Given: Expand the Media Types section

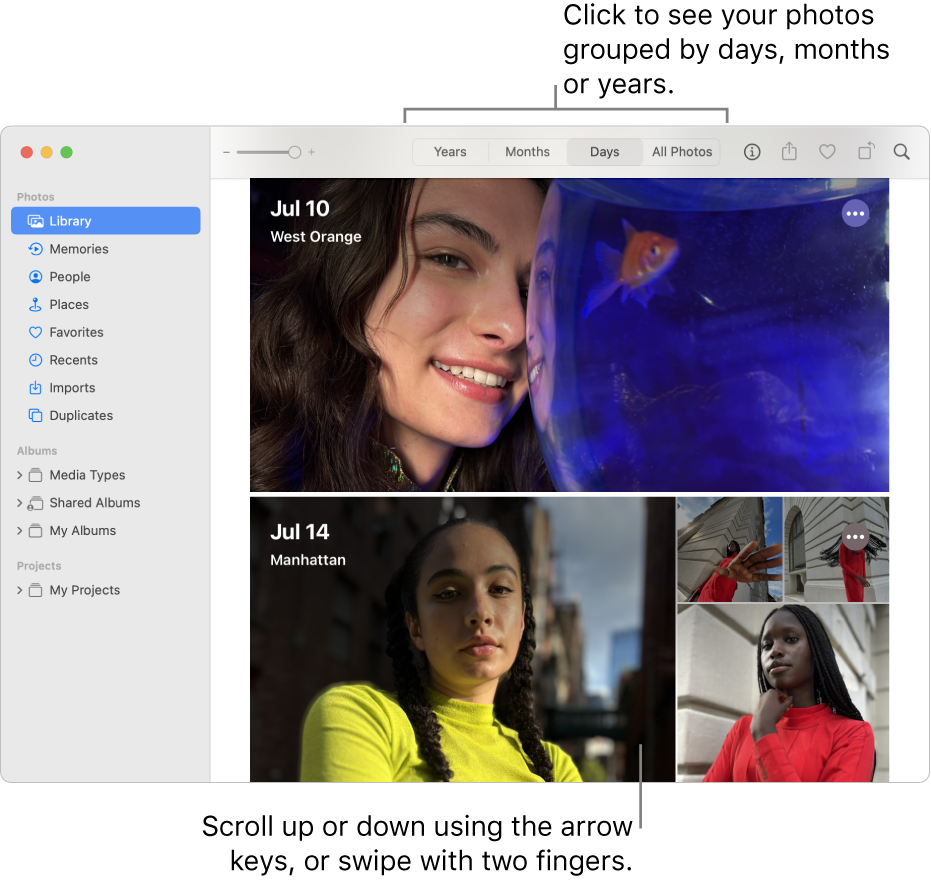Looking at the screenshot, I should [x=21, y=475].
